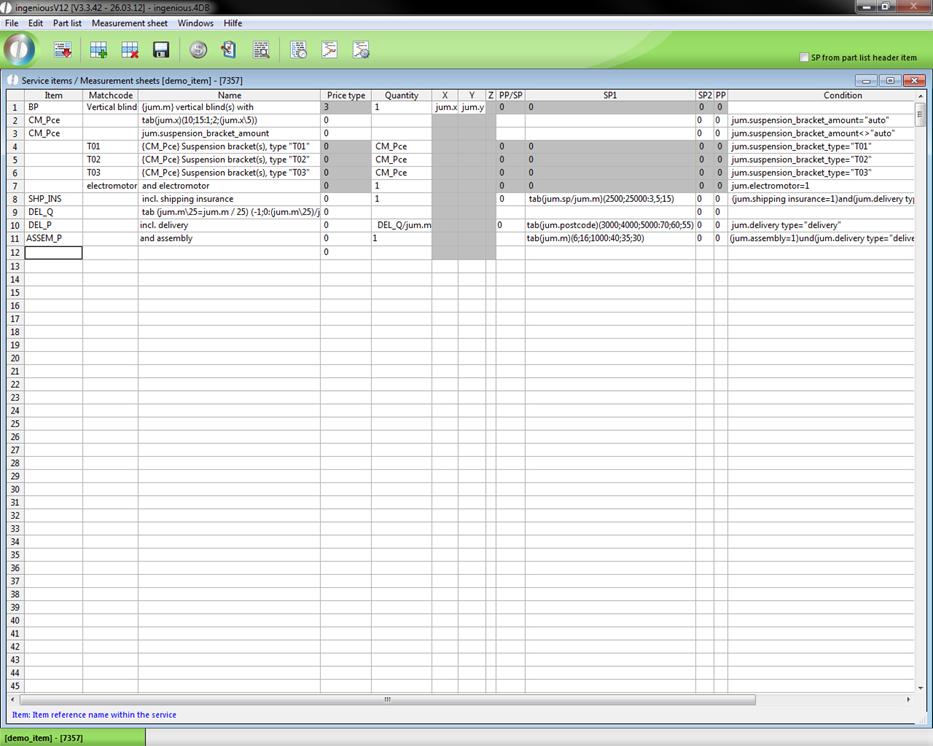Open the Part list menu
Screen dimensions: 933x746
click(x=67, y=23)
